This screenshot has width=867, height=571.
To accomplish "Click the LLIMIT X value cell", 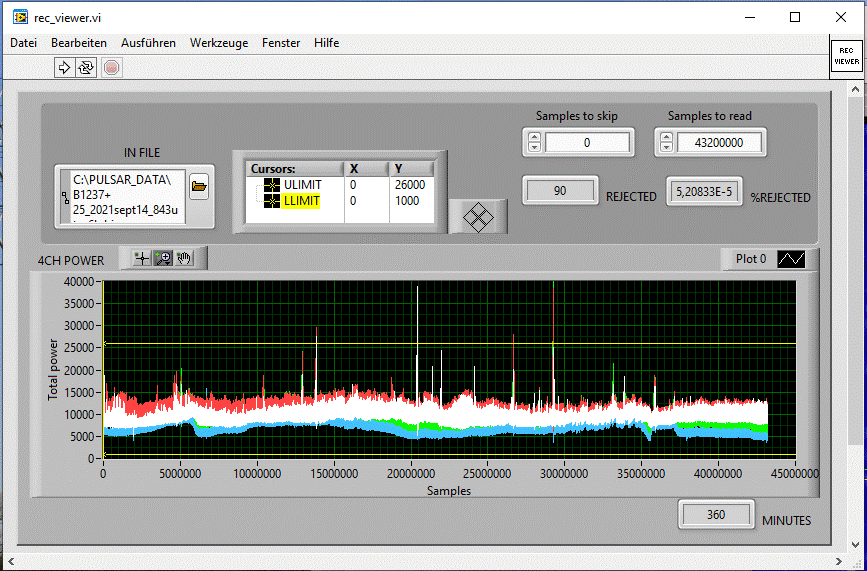I will [367, 201].
